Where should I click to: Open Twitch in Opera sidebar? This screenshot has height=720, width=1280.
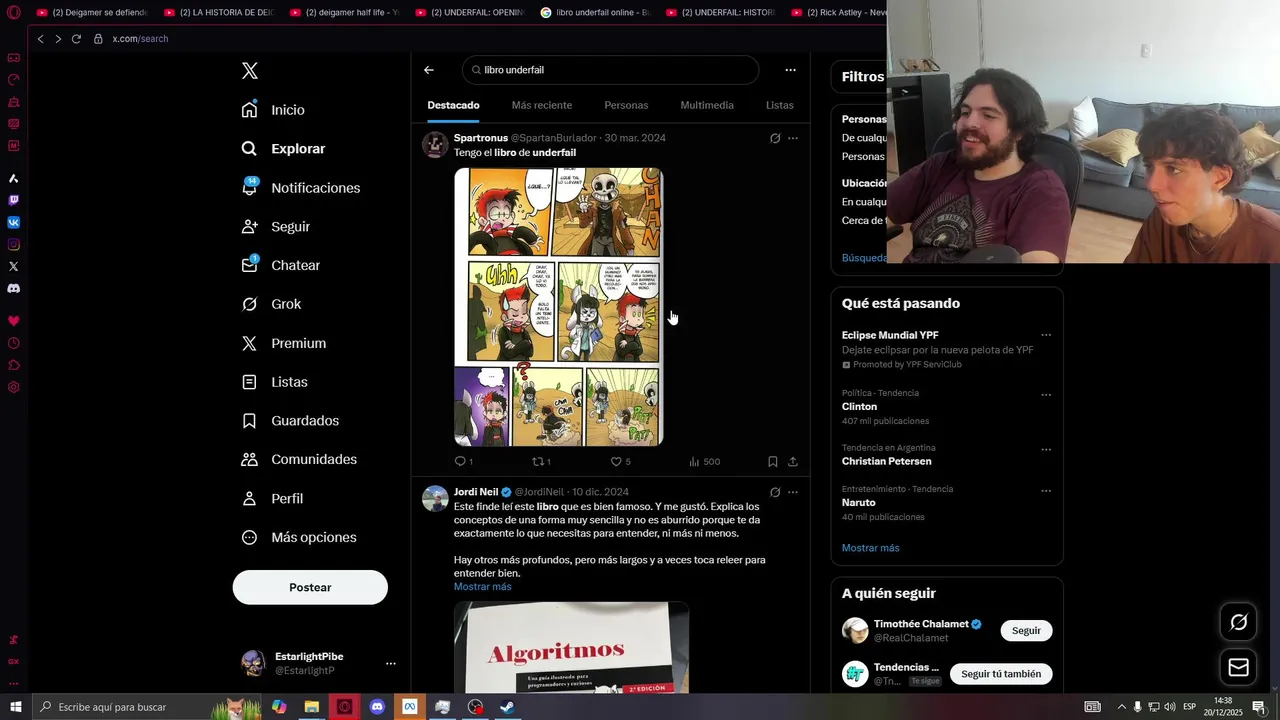coord(13,201)
